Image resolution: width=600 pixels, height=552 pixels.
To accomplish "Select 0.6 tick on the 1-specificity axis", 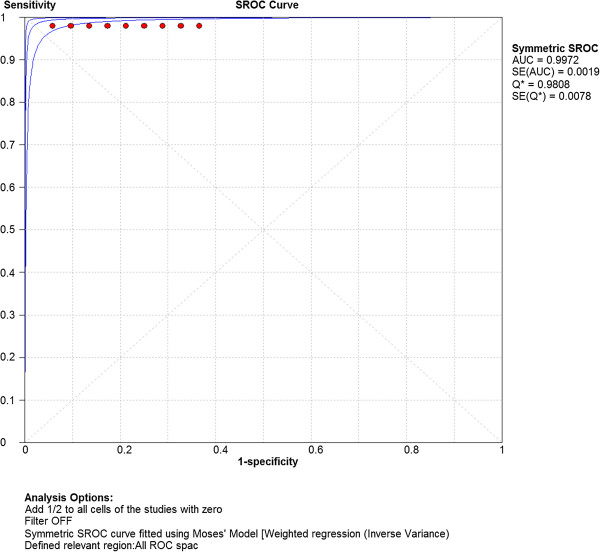I will click(316, 450).
